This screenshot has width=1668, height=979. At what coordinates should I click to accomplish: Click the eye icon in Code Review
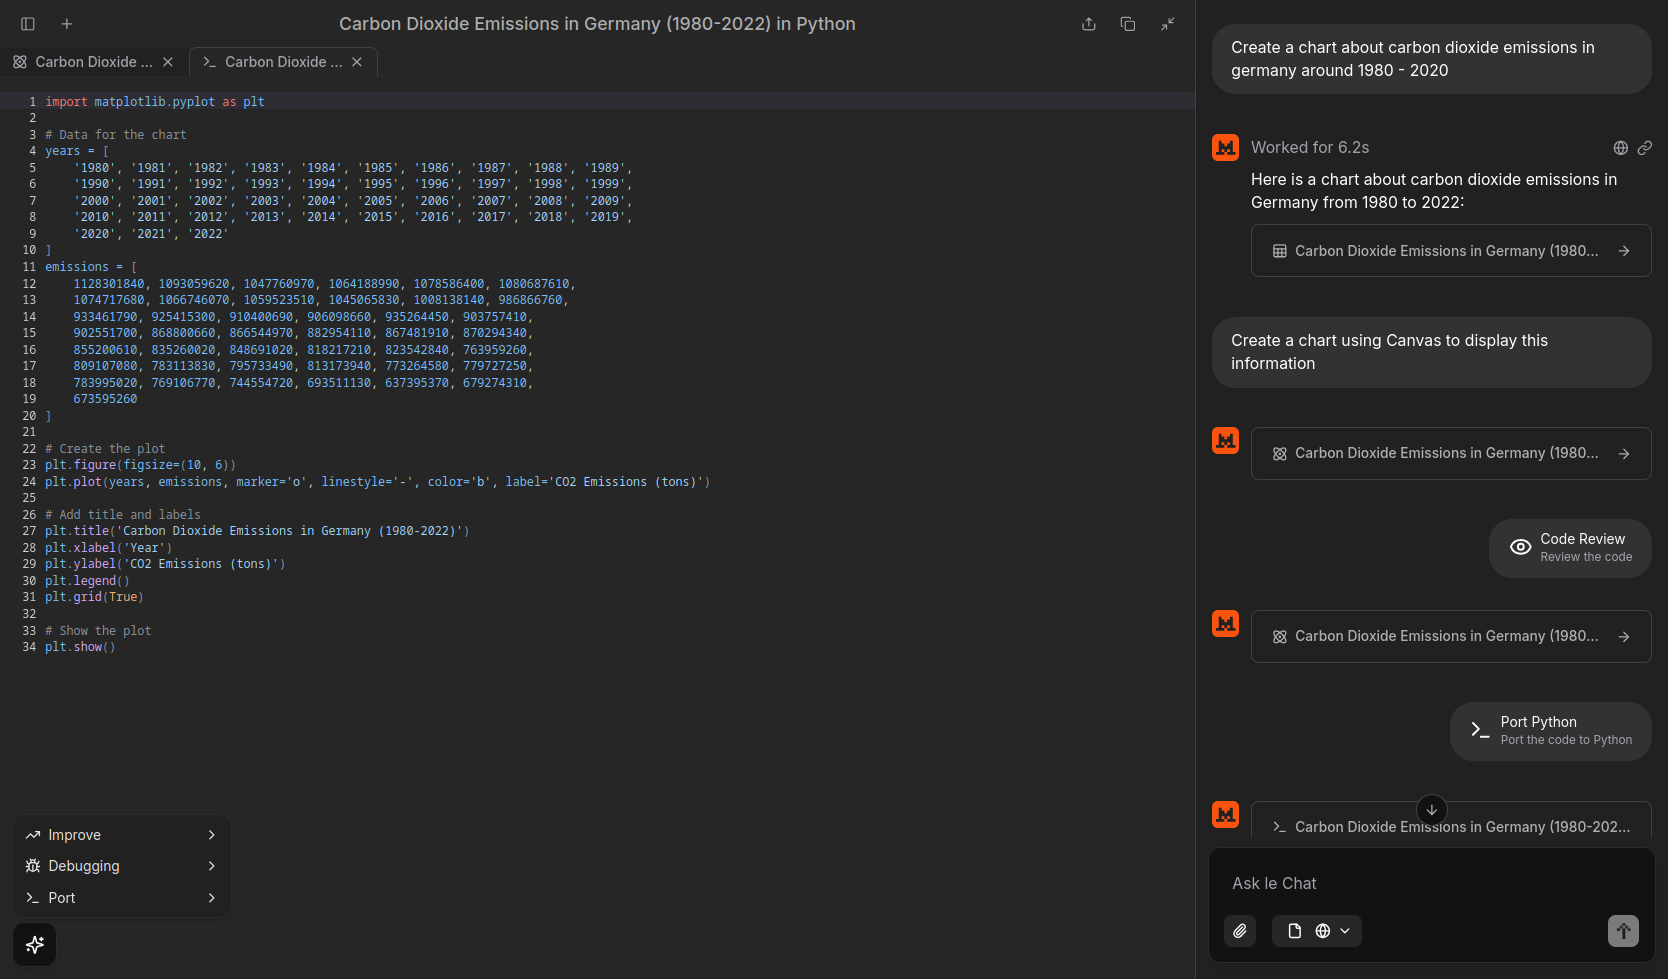[x=1520, y=547]
